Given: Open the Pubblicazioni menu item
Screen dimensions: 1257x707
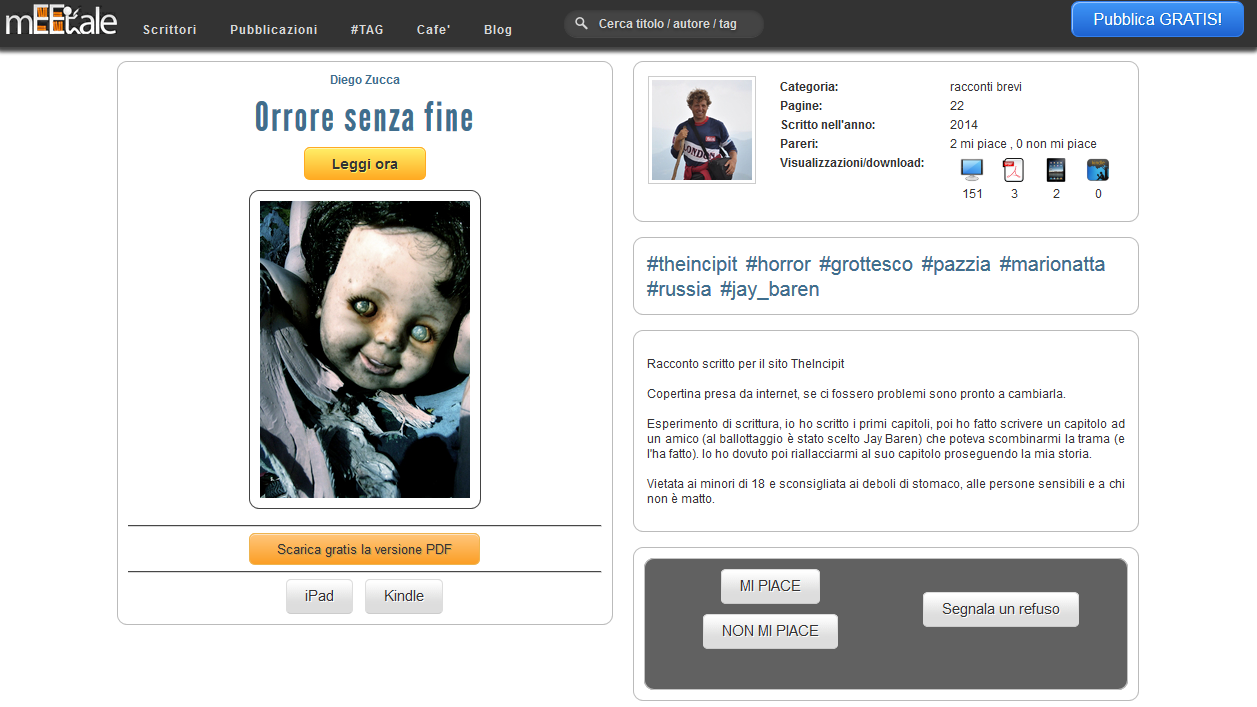Looking at the screenshot, I should [274, 30].
